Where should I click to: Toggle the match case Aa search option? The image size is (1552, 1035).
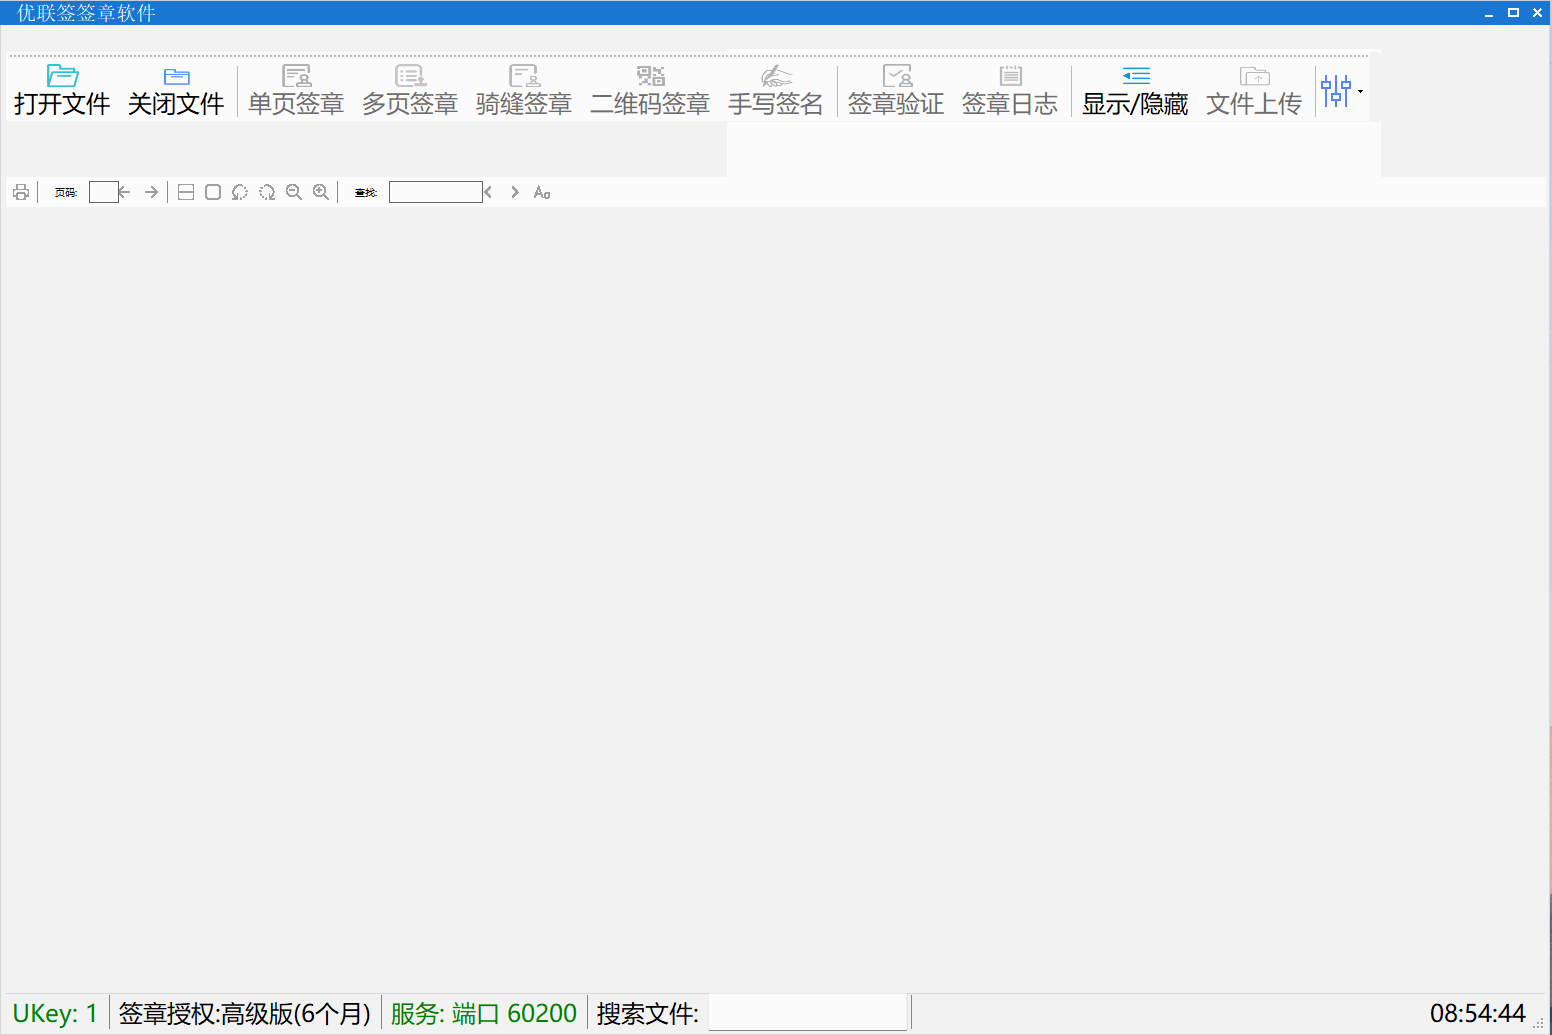point(542,192)
